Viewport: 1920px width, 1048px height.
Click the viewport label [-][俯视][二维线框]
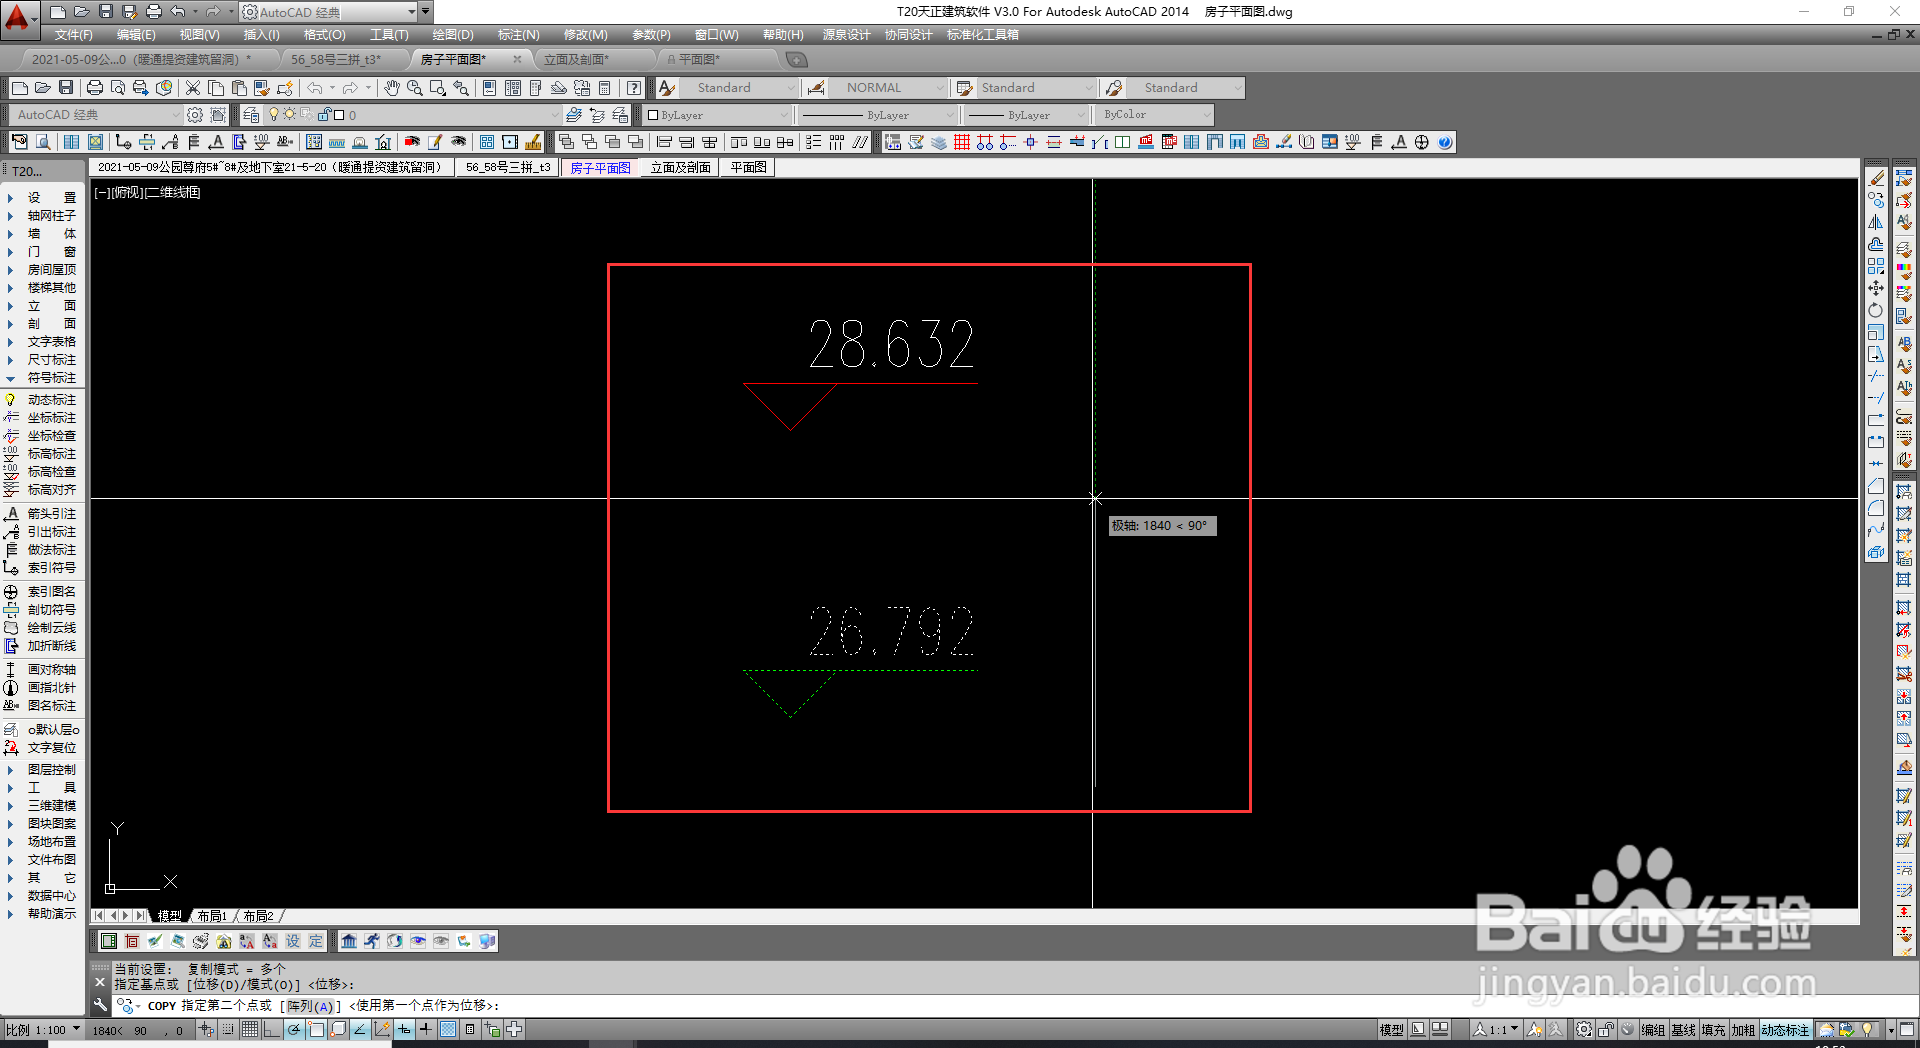147,192
